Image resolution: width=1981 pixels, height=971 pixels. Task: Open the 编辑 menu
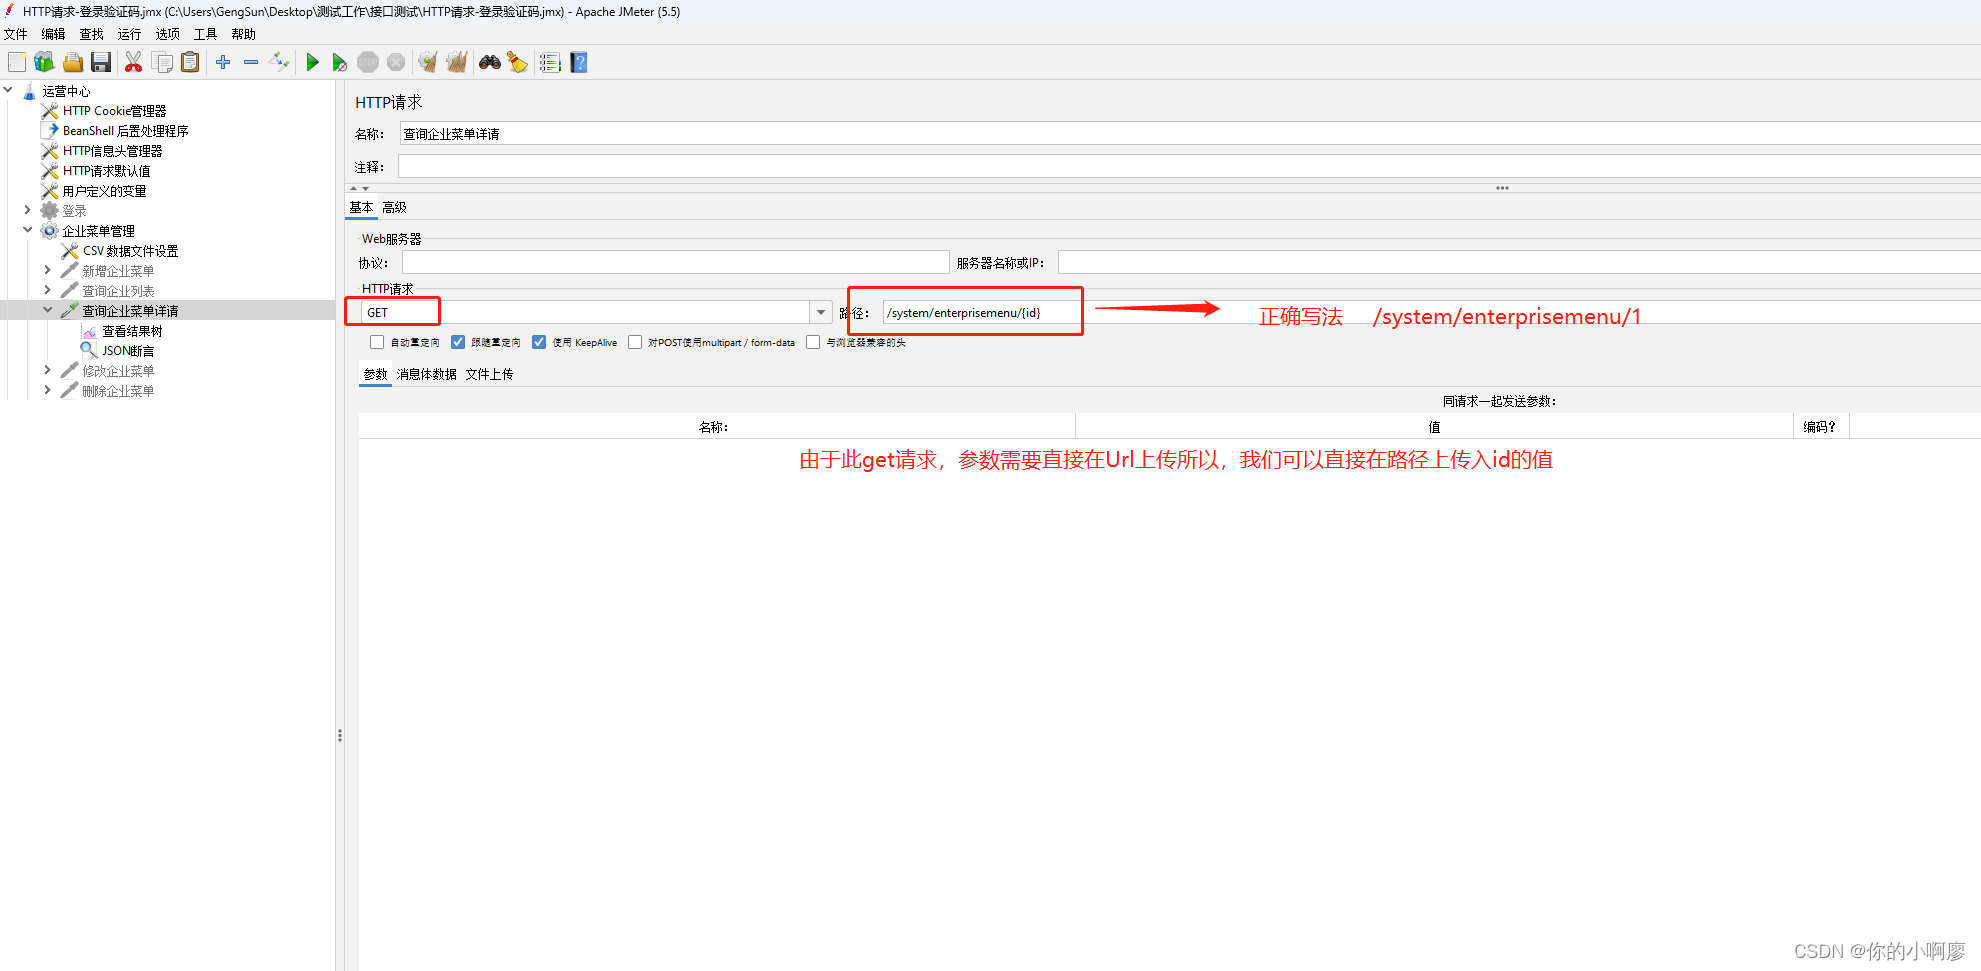[53, 34]
